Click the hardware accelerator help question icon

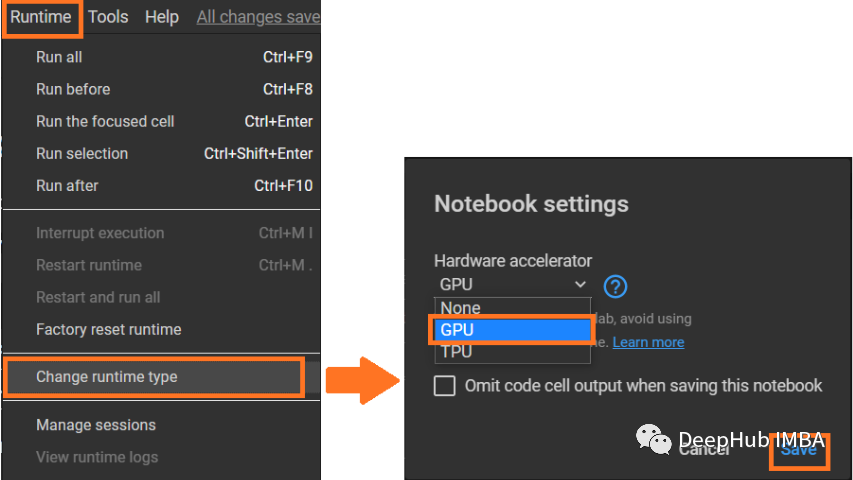point(615,286)
